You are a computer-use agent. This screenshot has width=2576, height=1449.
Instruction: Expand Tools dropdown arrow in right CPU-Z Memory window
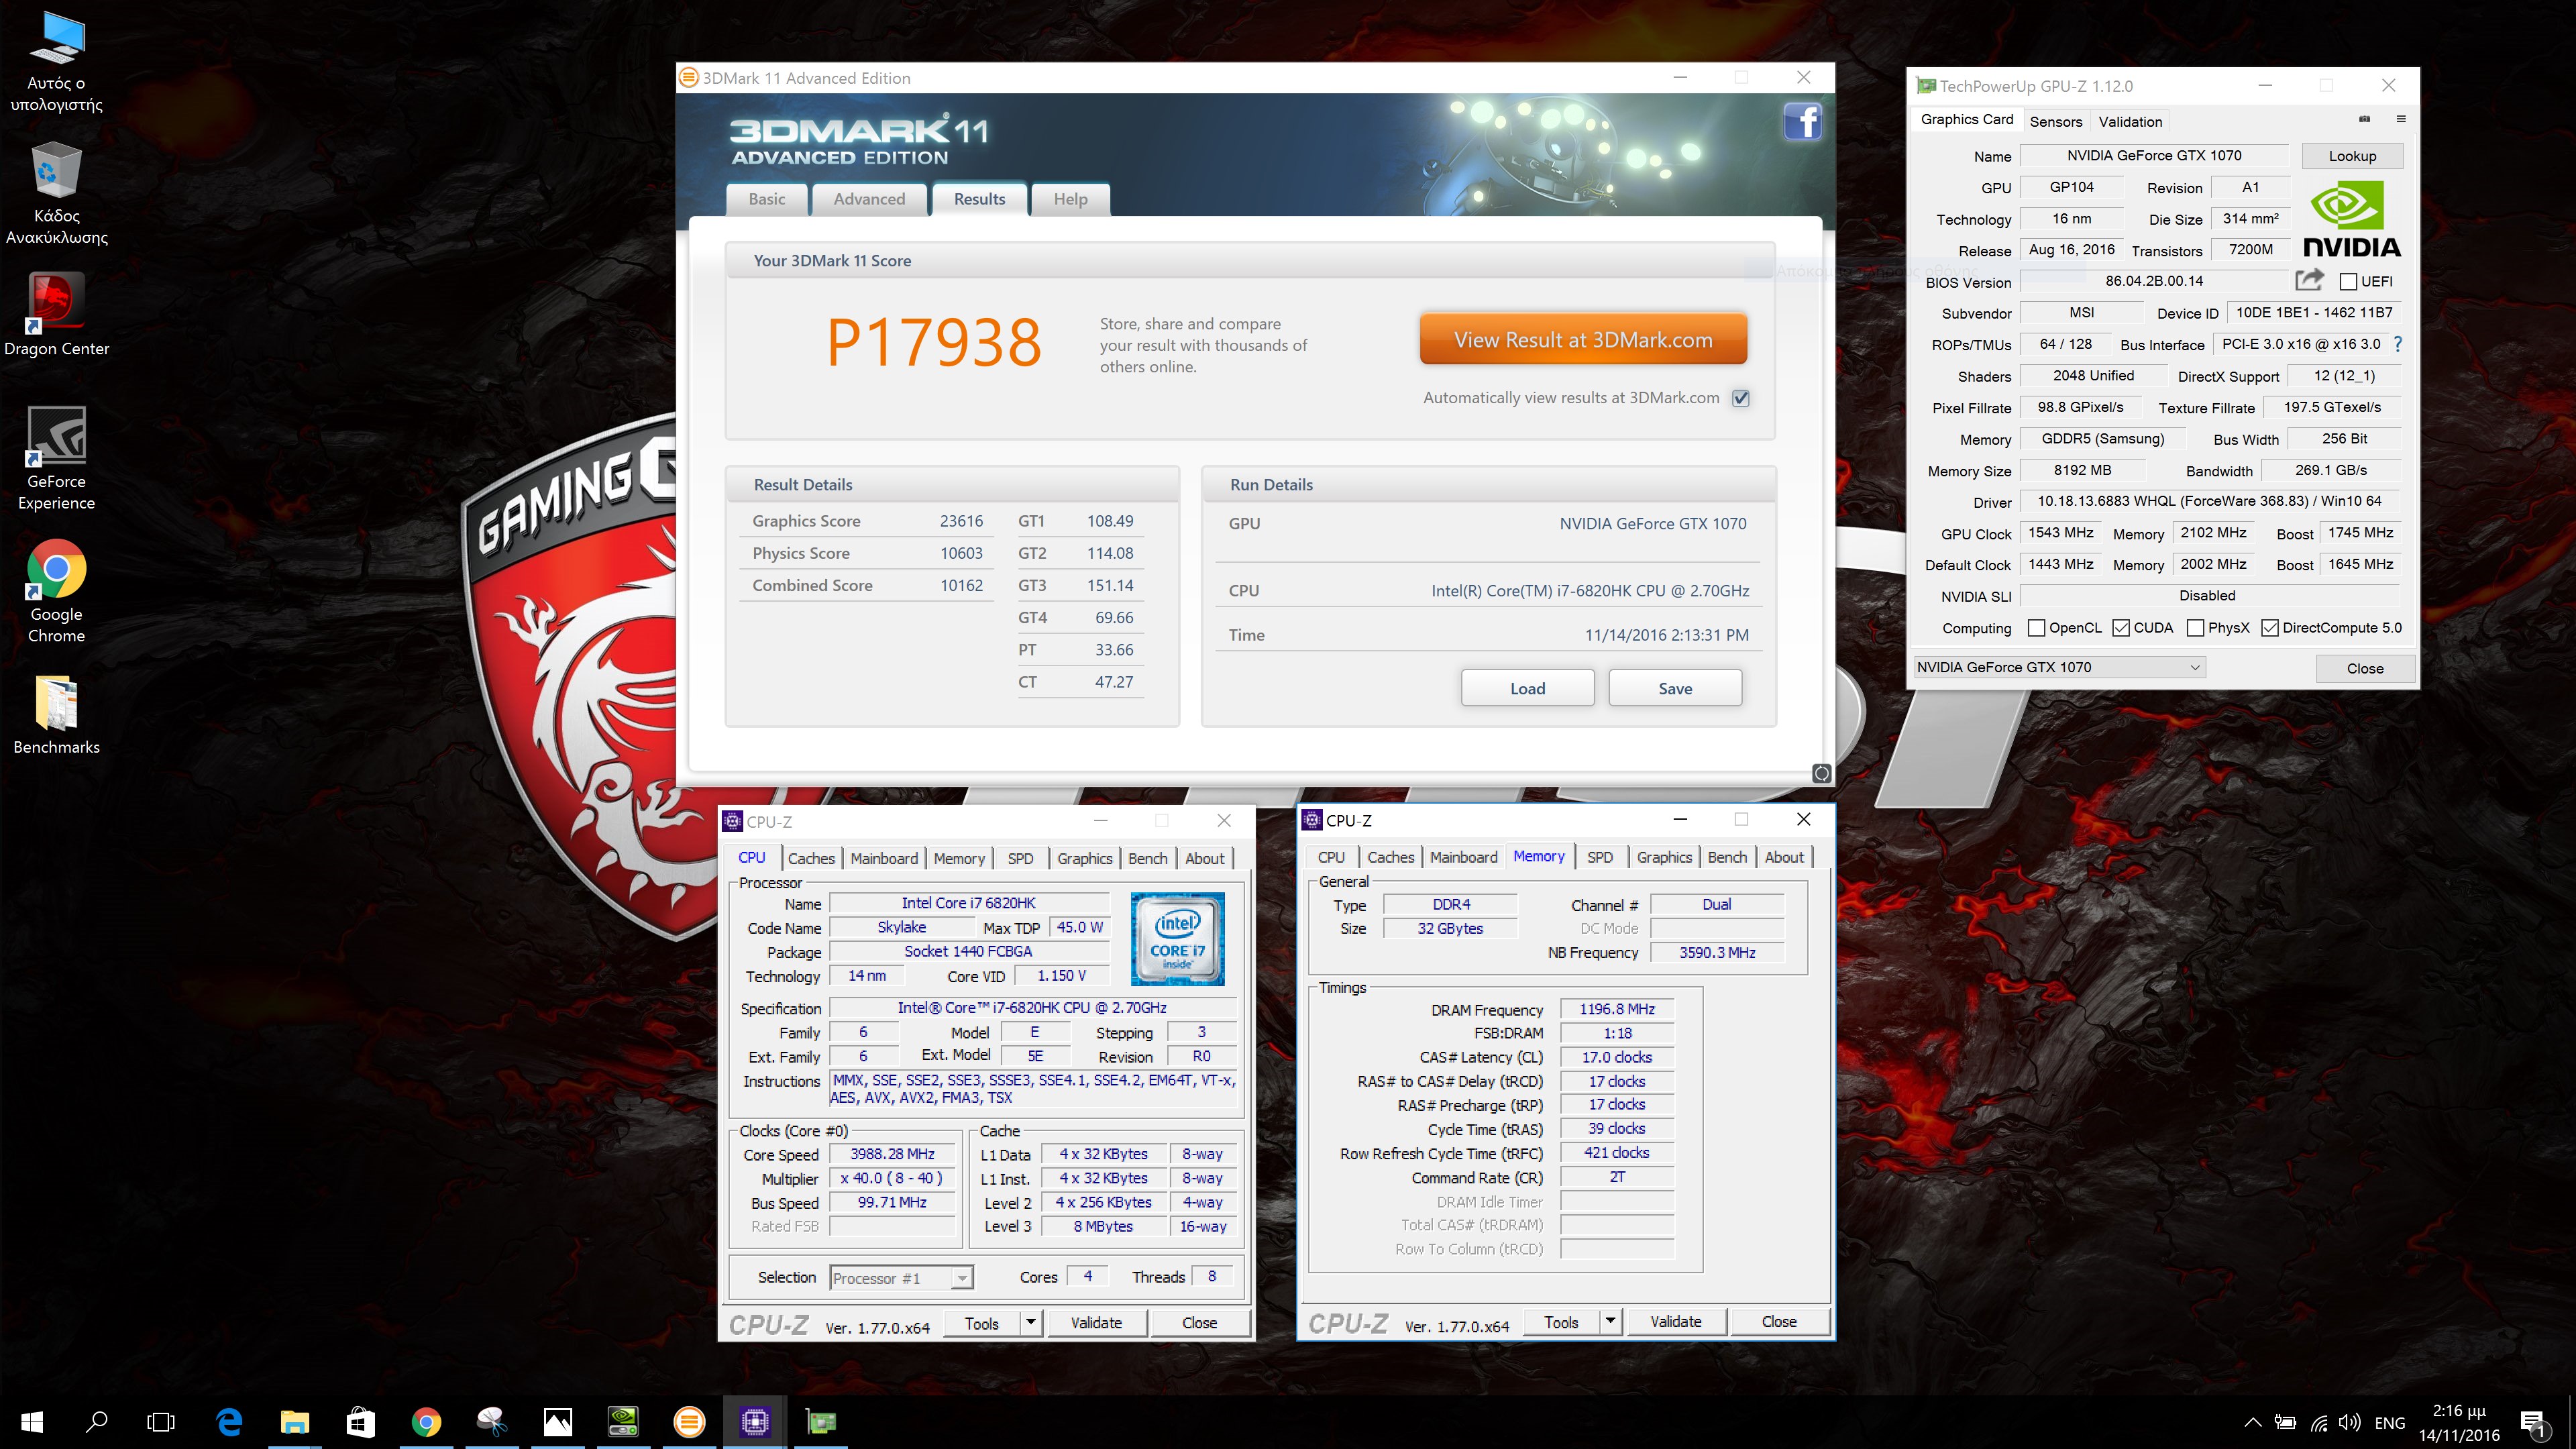pos(1610,1321)
